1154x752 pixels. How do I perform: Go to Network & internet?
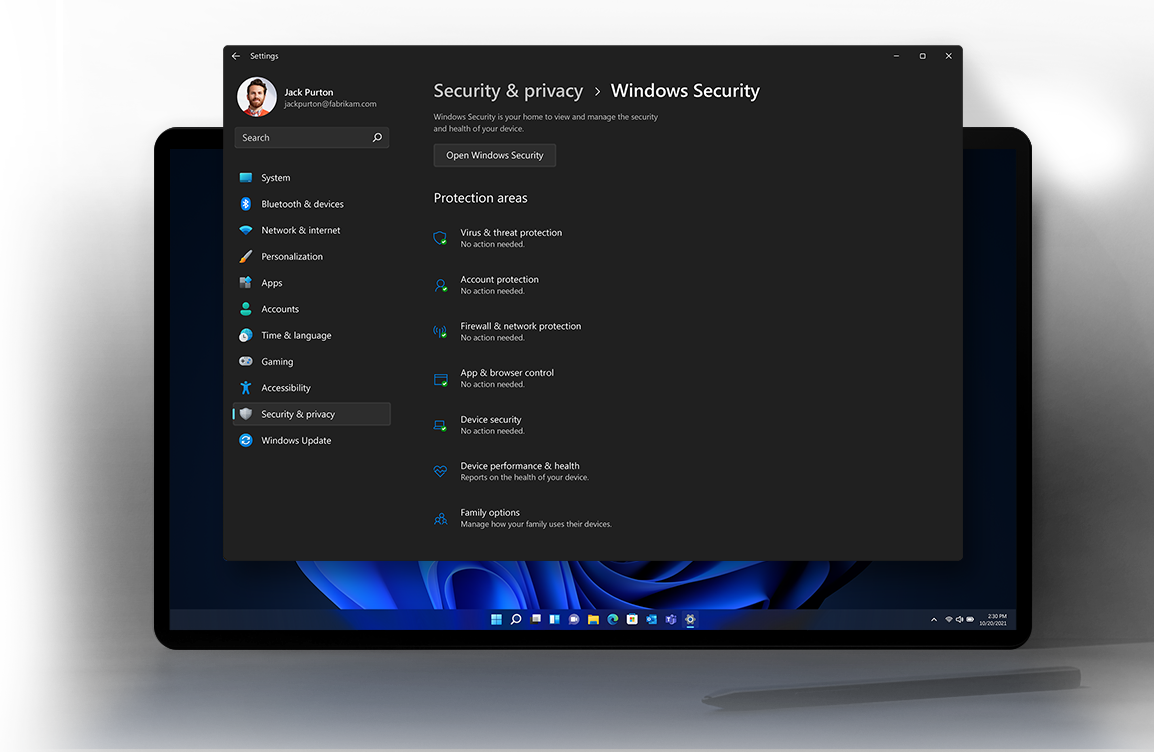click(x=311, y=230)
